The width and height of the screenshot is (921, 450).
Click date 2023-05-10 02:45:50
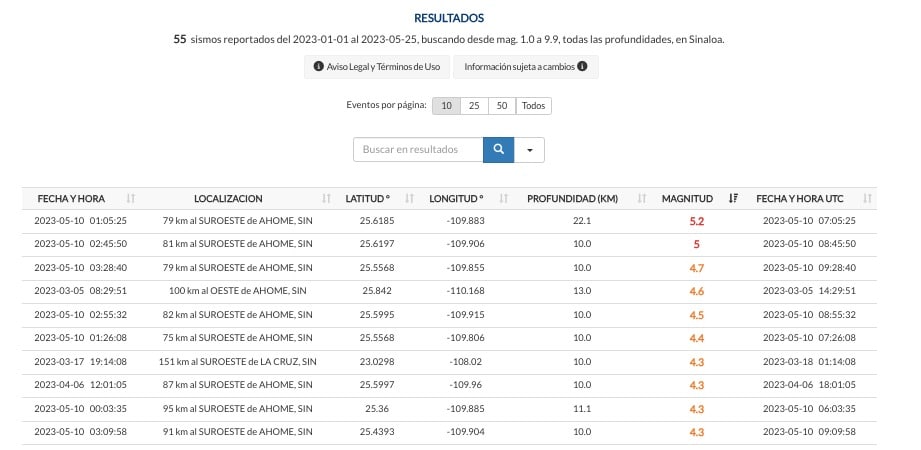[80, 244]
